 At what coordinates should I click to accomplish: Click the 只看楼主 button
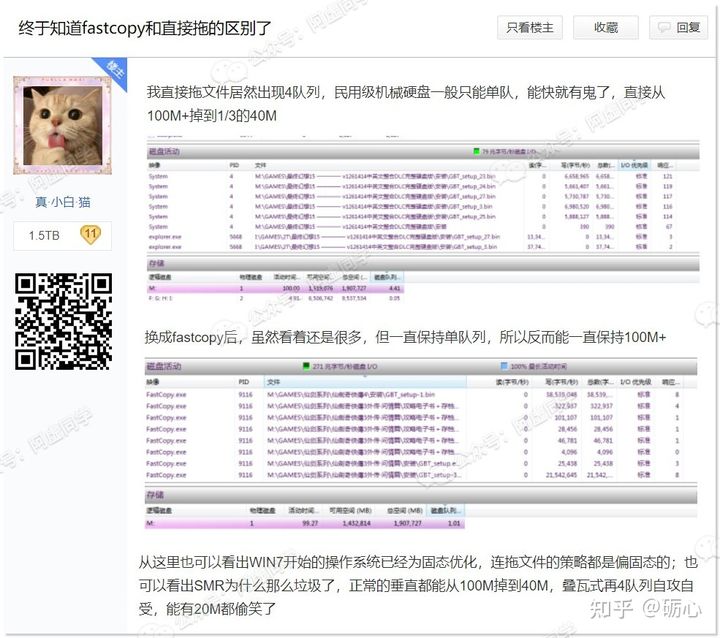pyautogui.click(x=529, y=28)
